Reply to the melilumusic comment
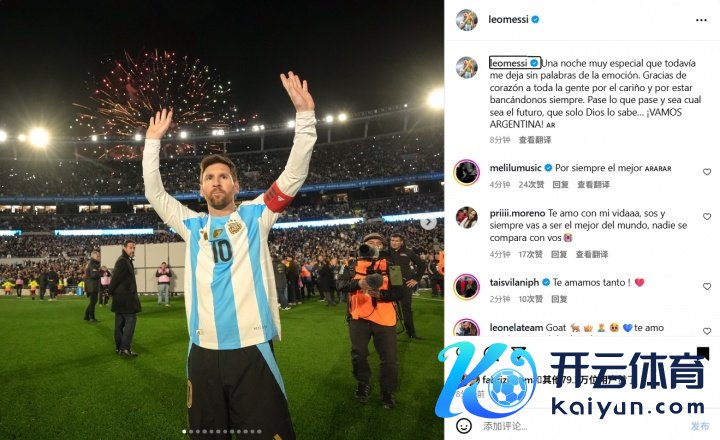Viewport: 720px width, 440px height. point(560,185)
